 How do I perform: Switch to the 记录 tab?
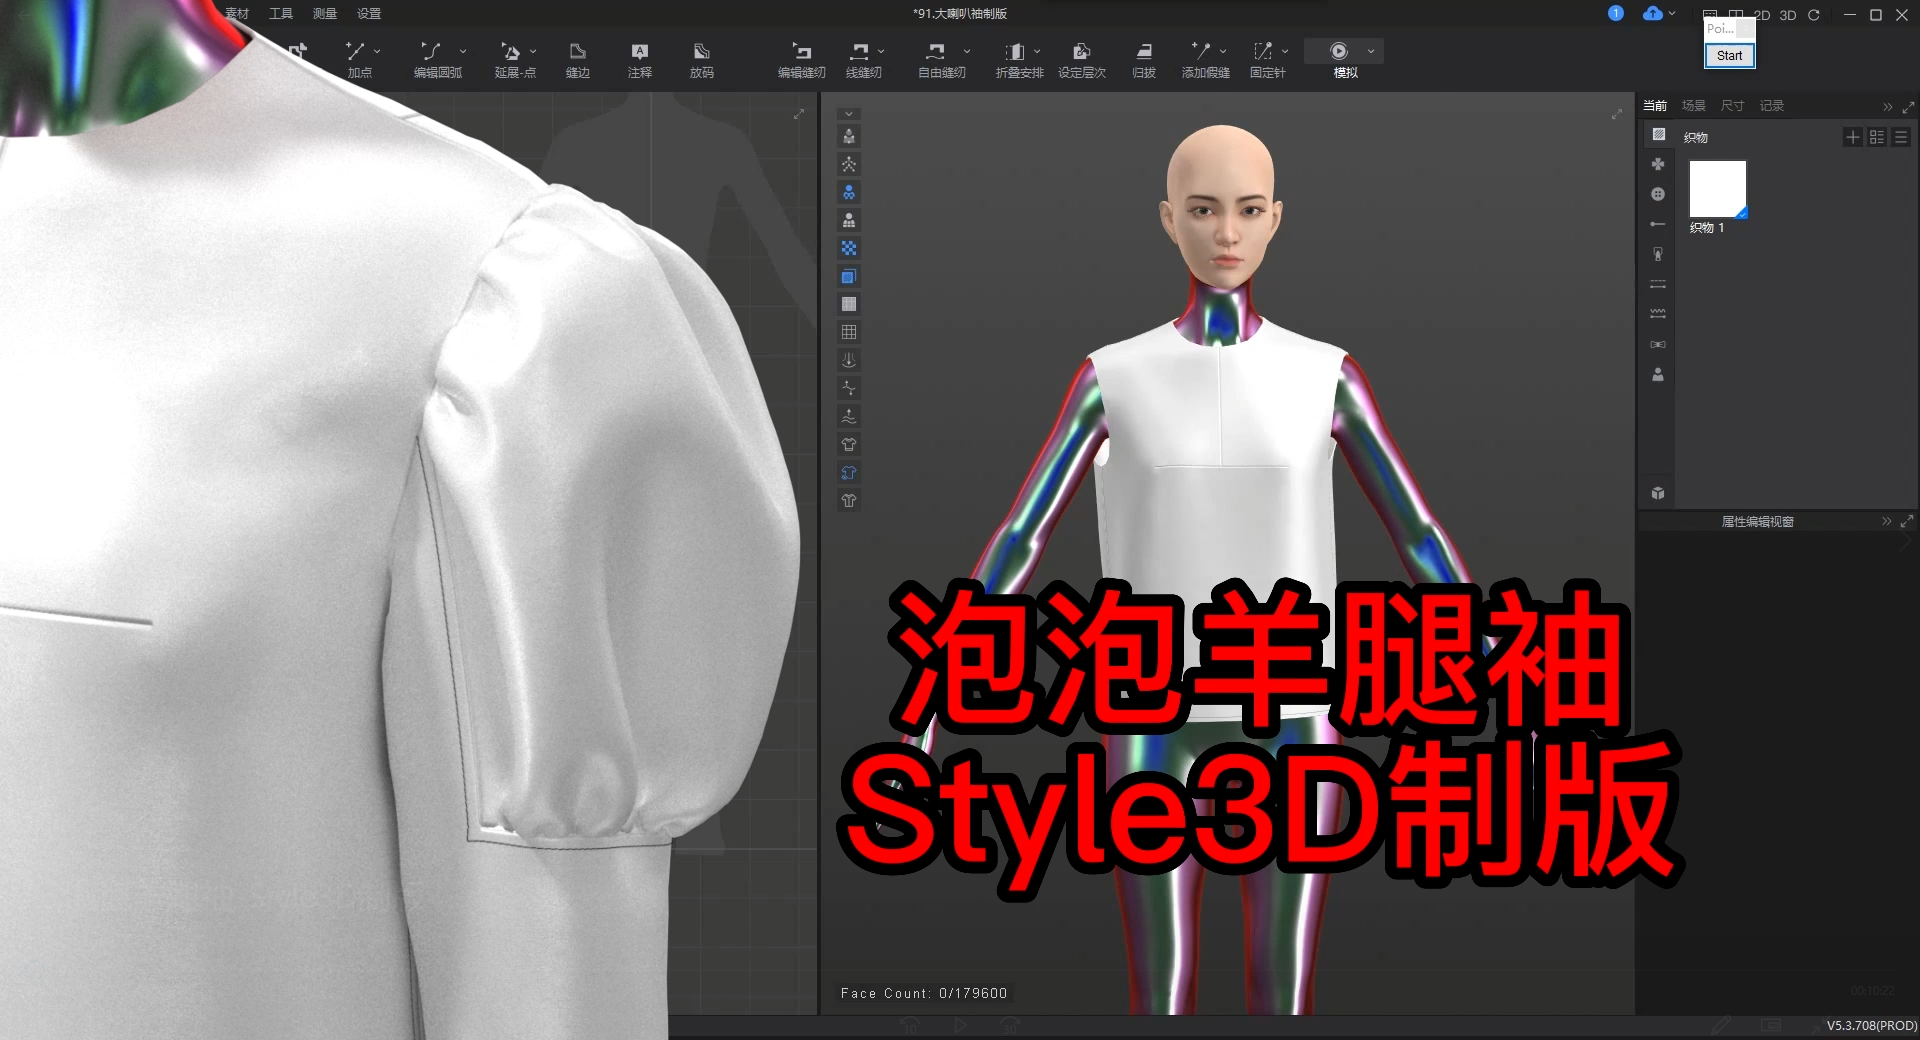1772,106
